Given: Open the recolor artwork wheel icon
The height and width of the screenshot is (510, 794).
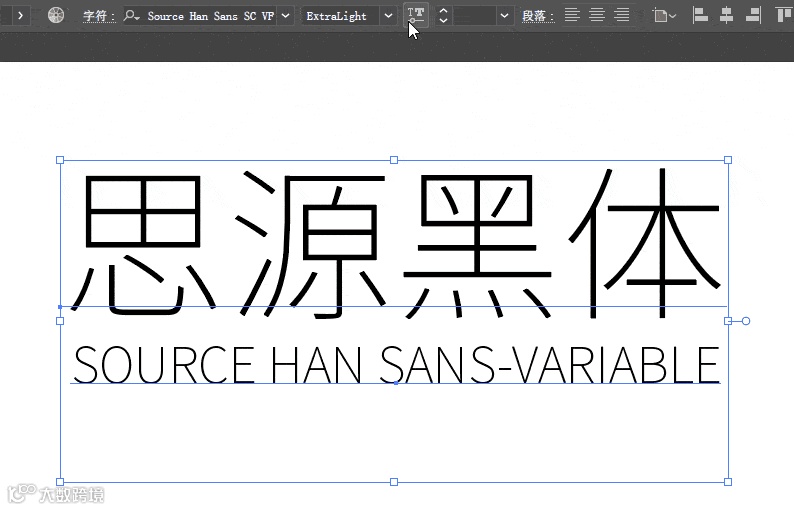Looking at the screenshot, I should tap(56, 16).
